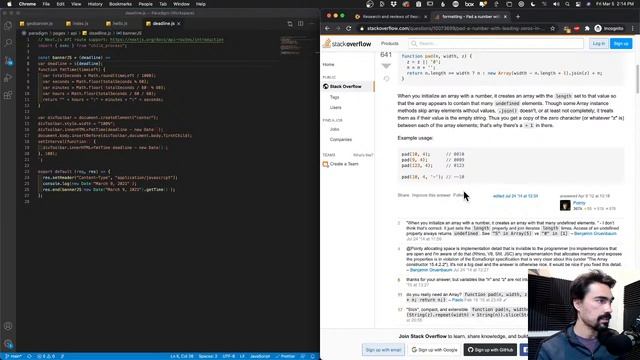640x360 pixels.
Task: Click the LF end-of-line selector in status bar
Action: click(242, 356)
